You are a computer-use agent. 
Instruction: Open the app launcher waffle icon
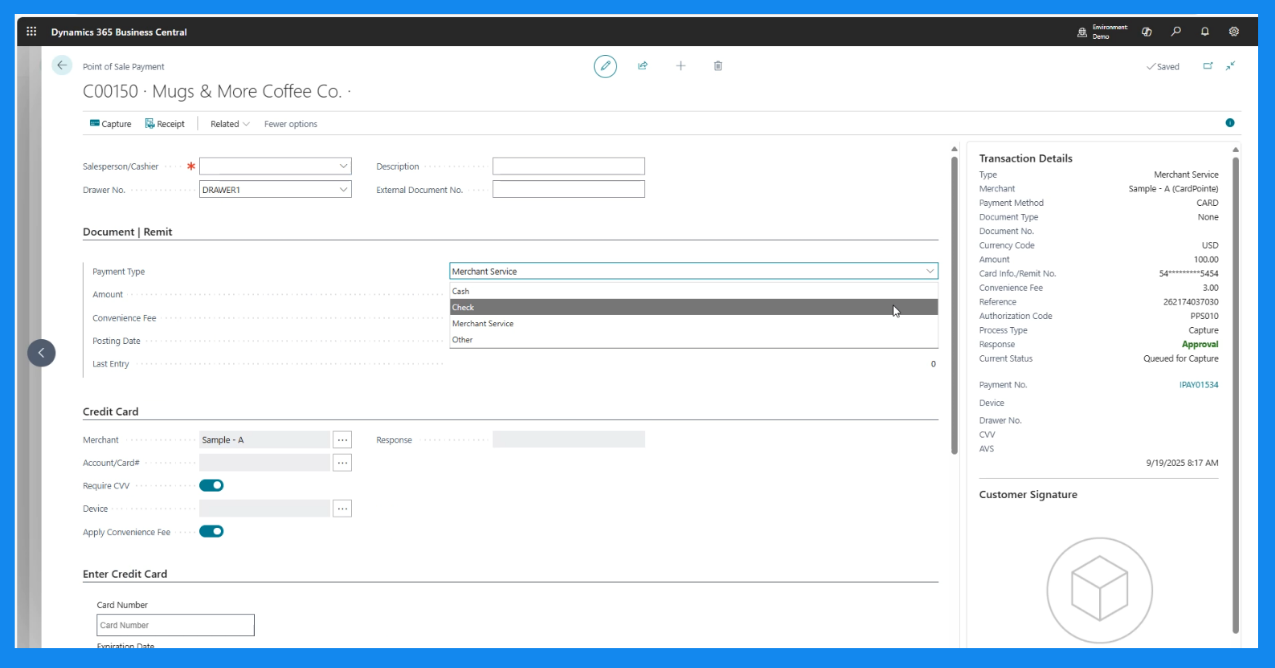[x=31, y=32]
